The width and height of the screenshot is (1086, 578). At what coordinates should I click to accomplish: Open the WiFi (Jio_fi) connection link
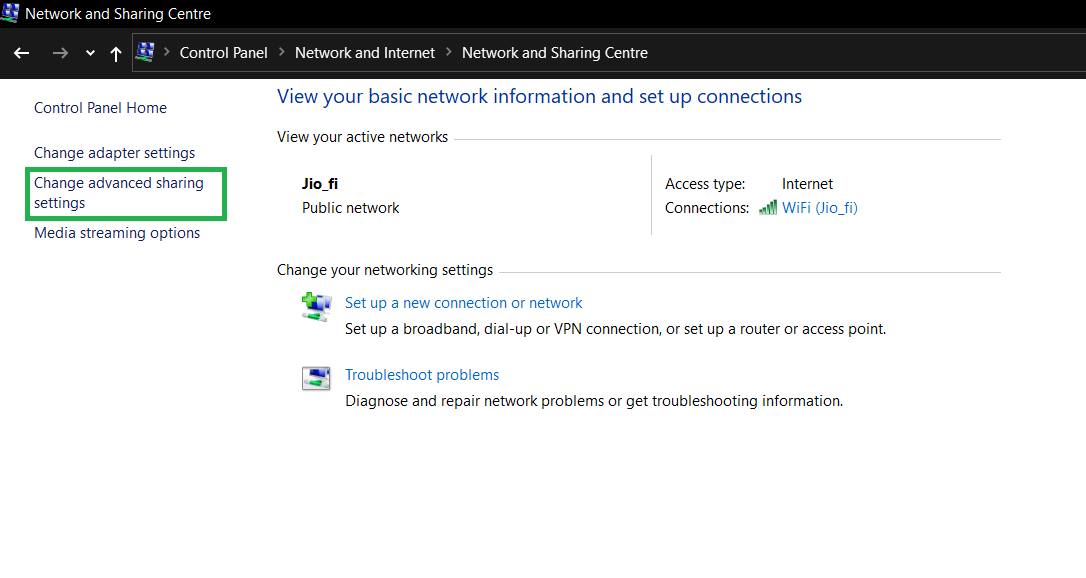[819, 208]
